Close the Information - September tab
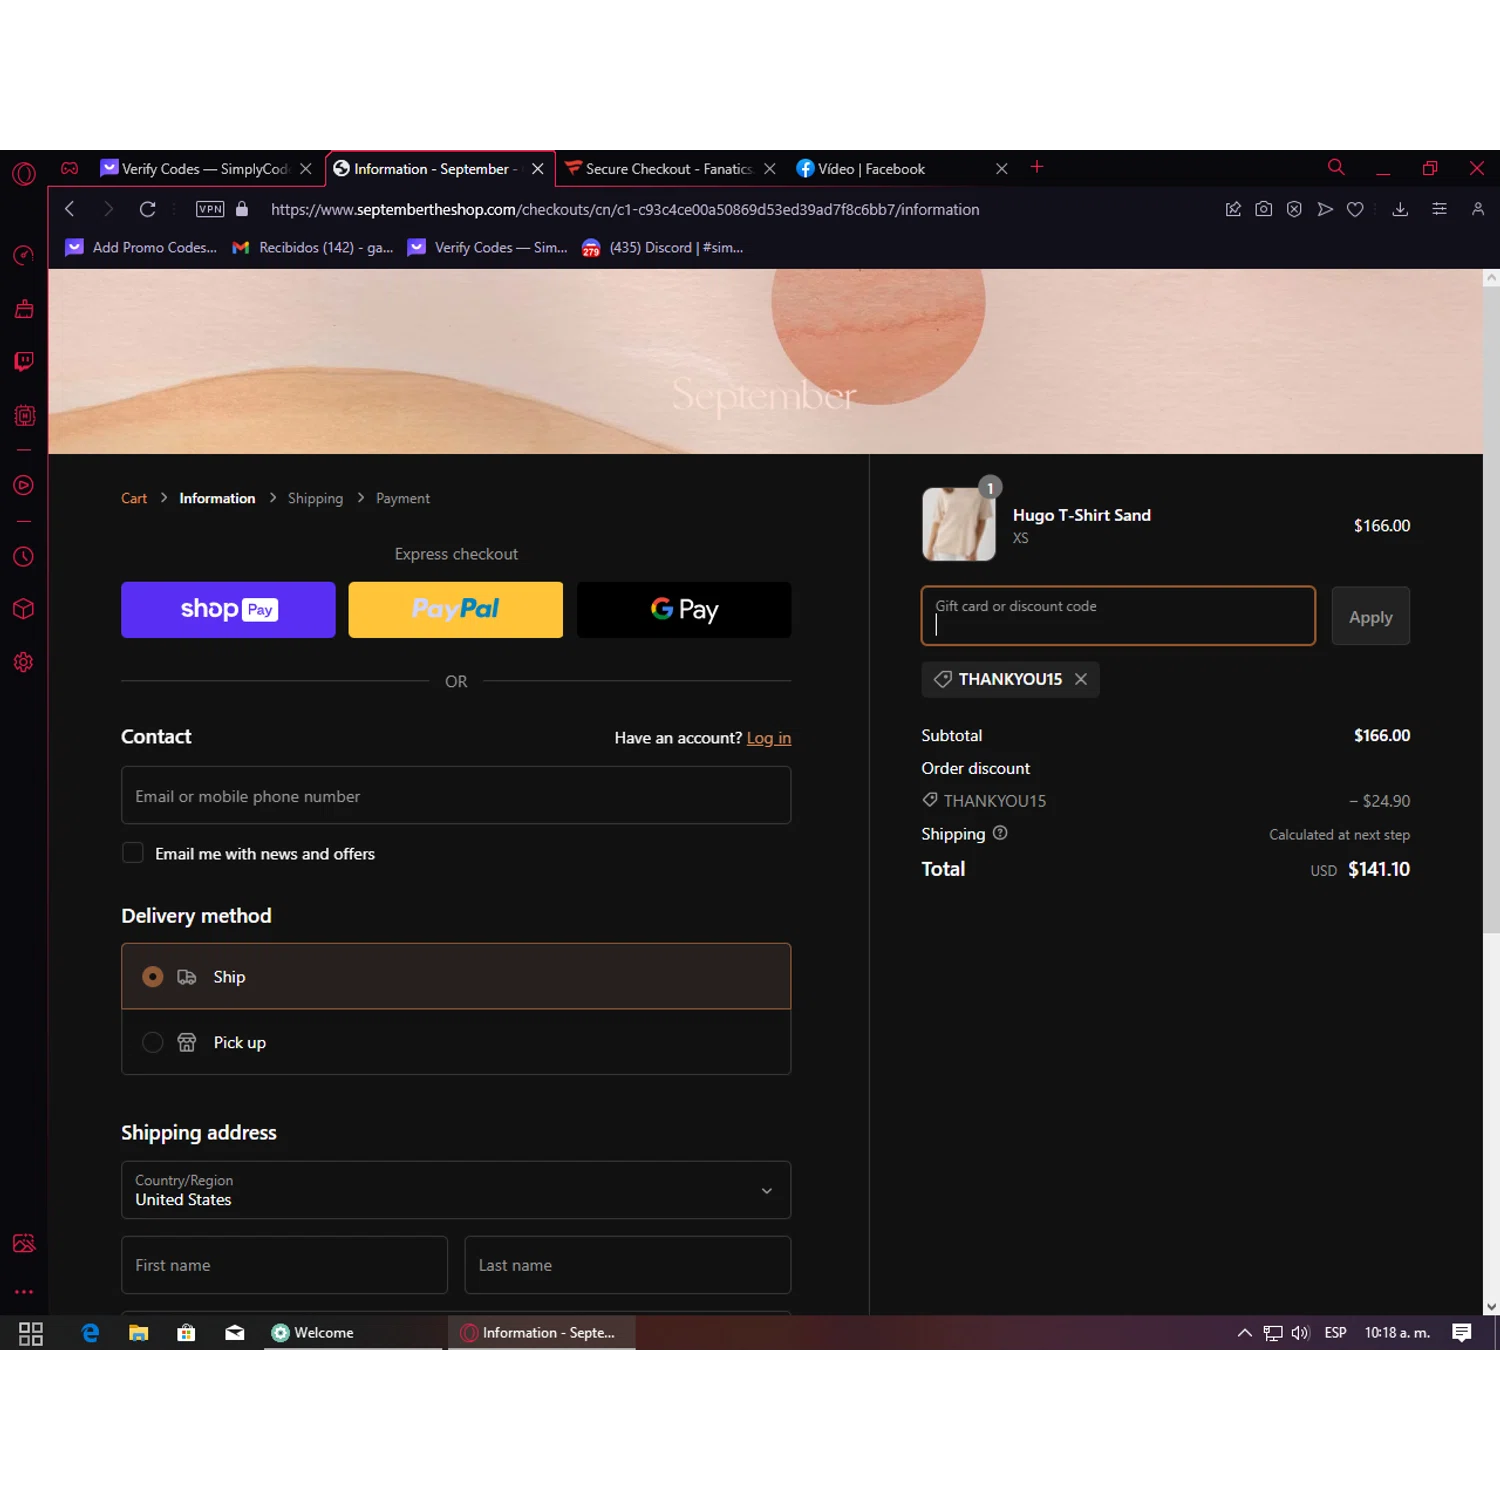 coord(538,169)
